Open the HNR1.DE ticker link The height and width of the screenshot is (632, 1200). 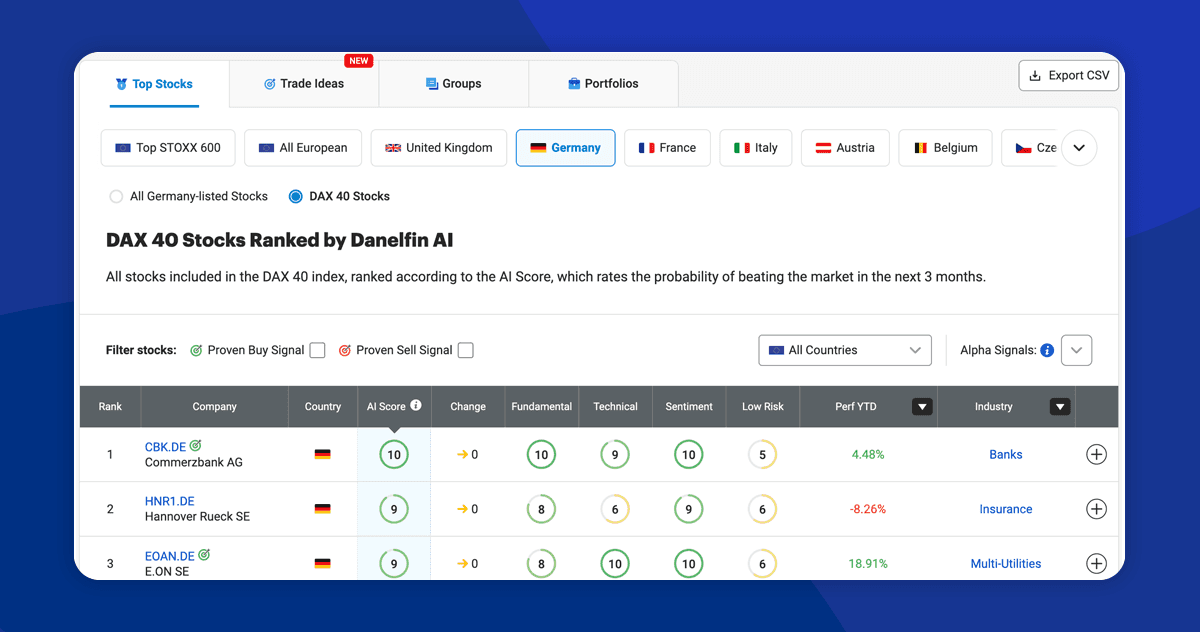[x=170, y=501]
